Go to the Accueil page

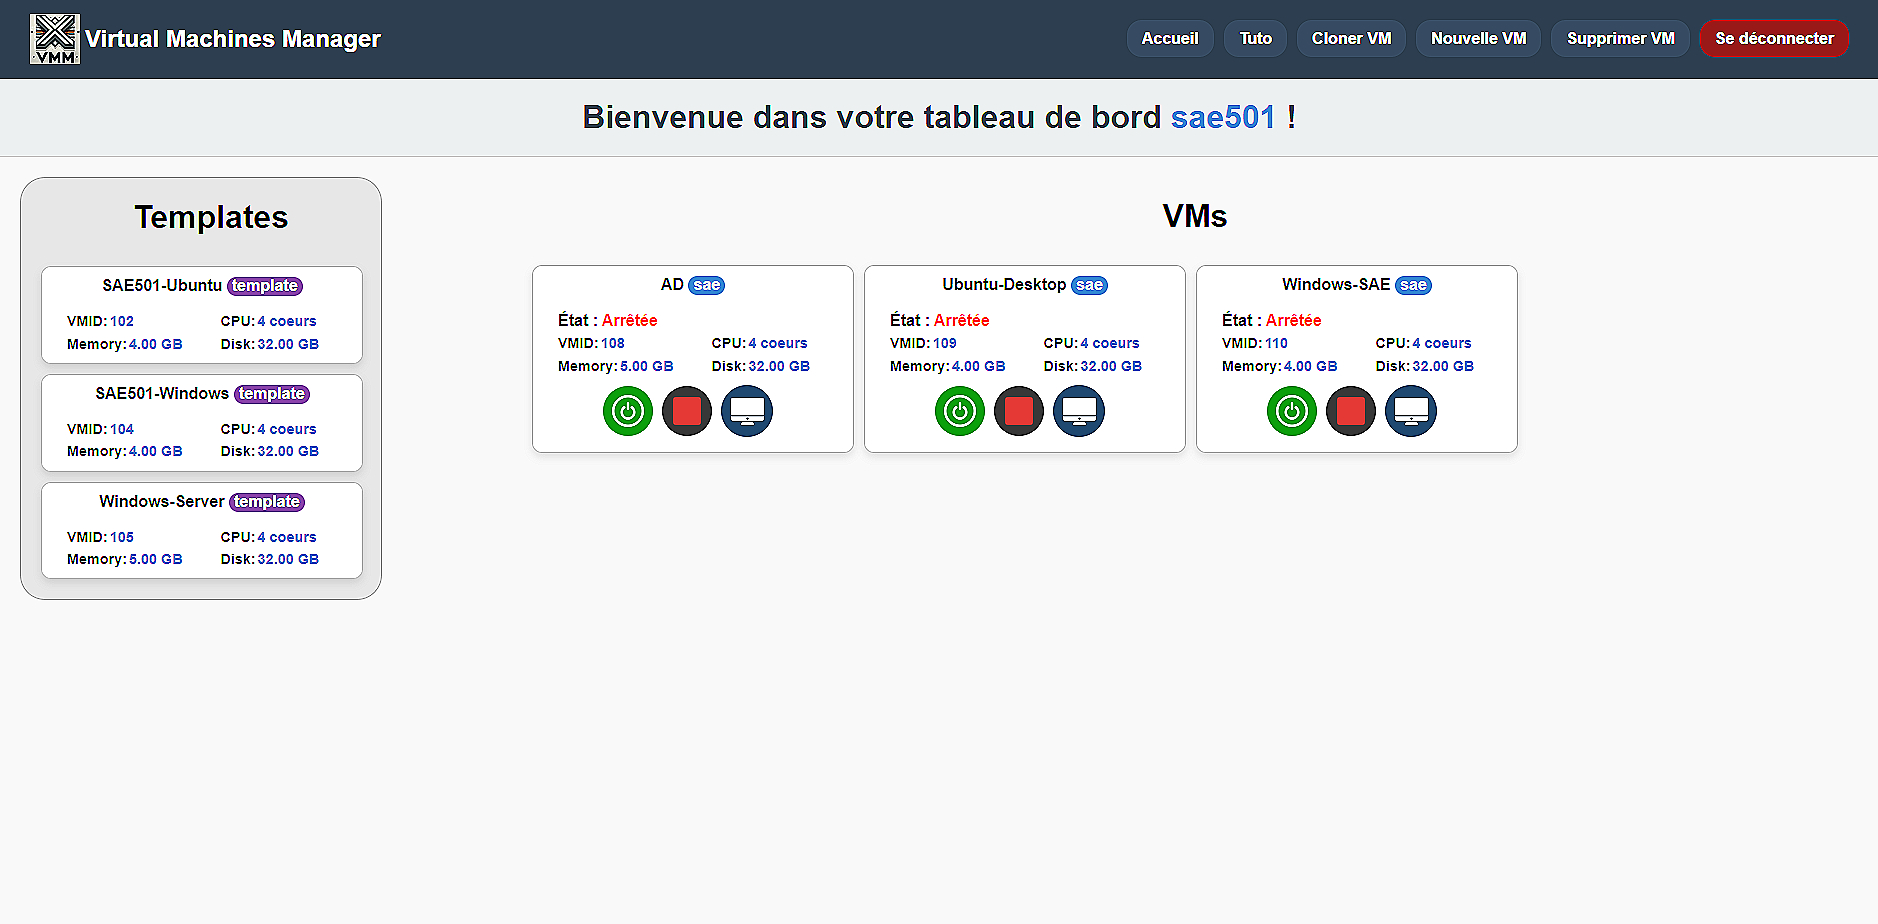click(x=1170, y=39)
